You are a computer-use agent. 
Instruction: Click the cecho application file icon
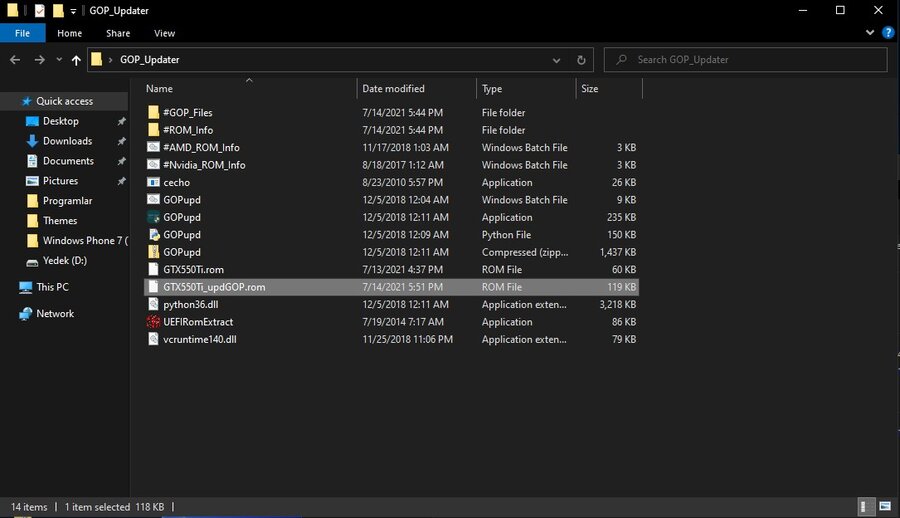coord(154,182)
